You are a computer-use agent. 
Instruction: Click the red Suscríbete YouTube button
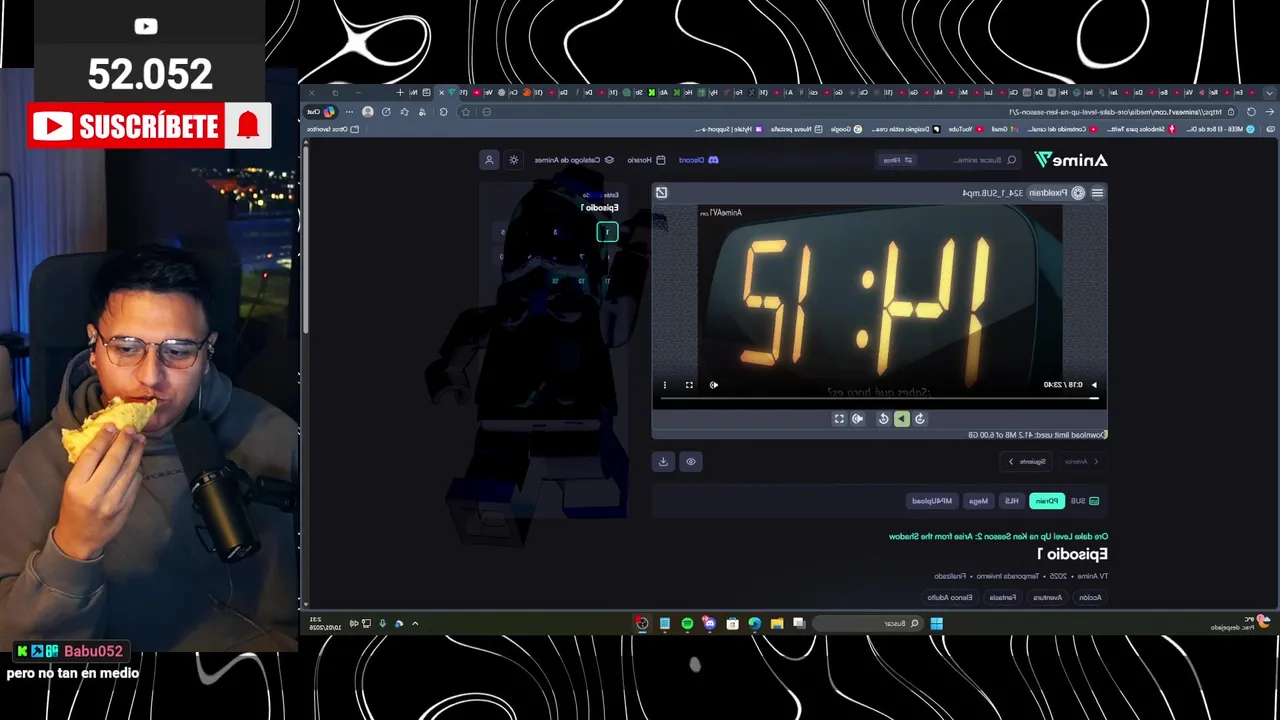[126, 126]
